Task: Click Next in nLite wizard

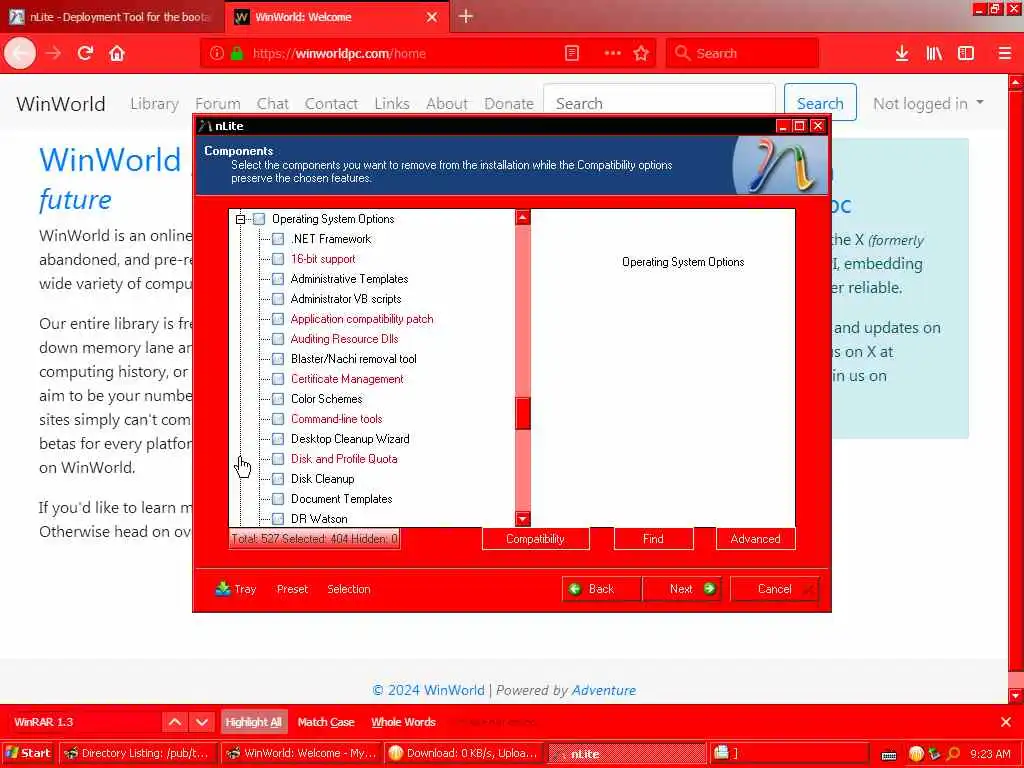Action: click(682, 589)
